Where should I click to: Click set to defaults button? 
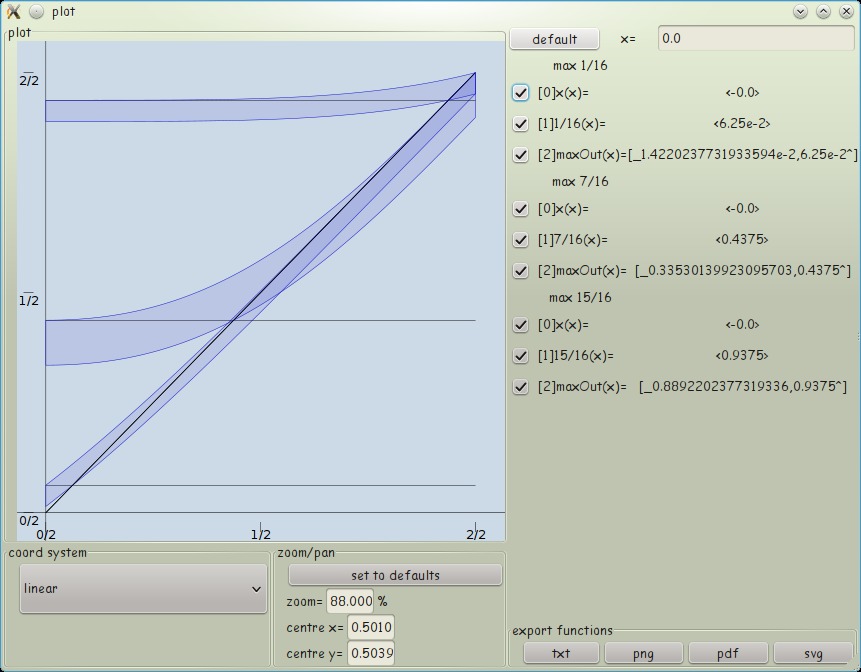[x=395, y=575]
